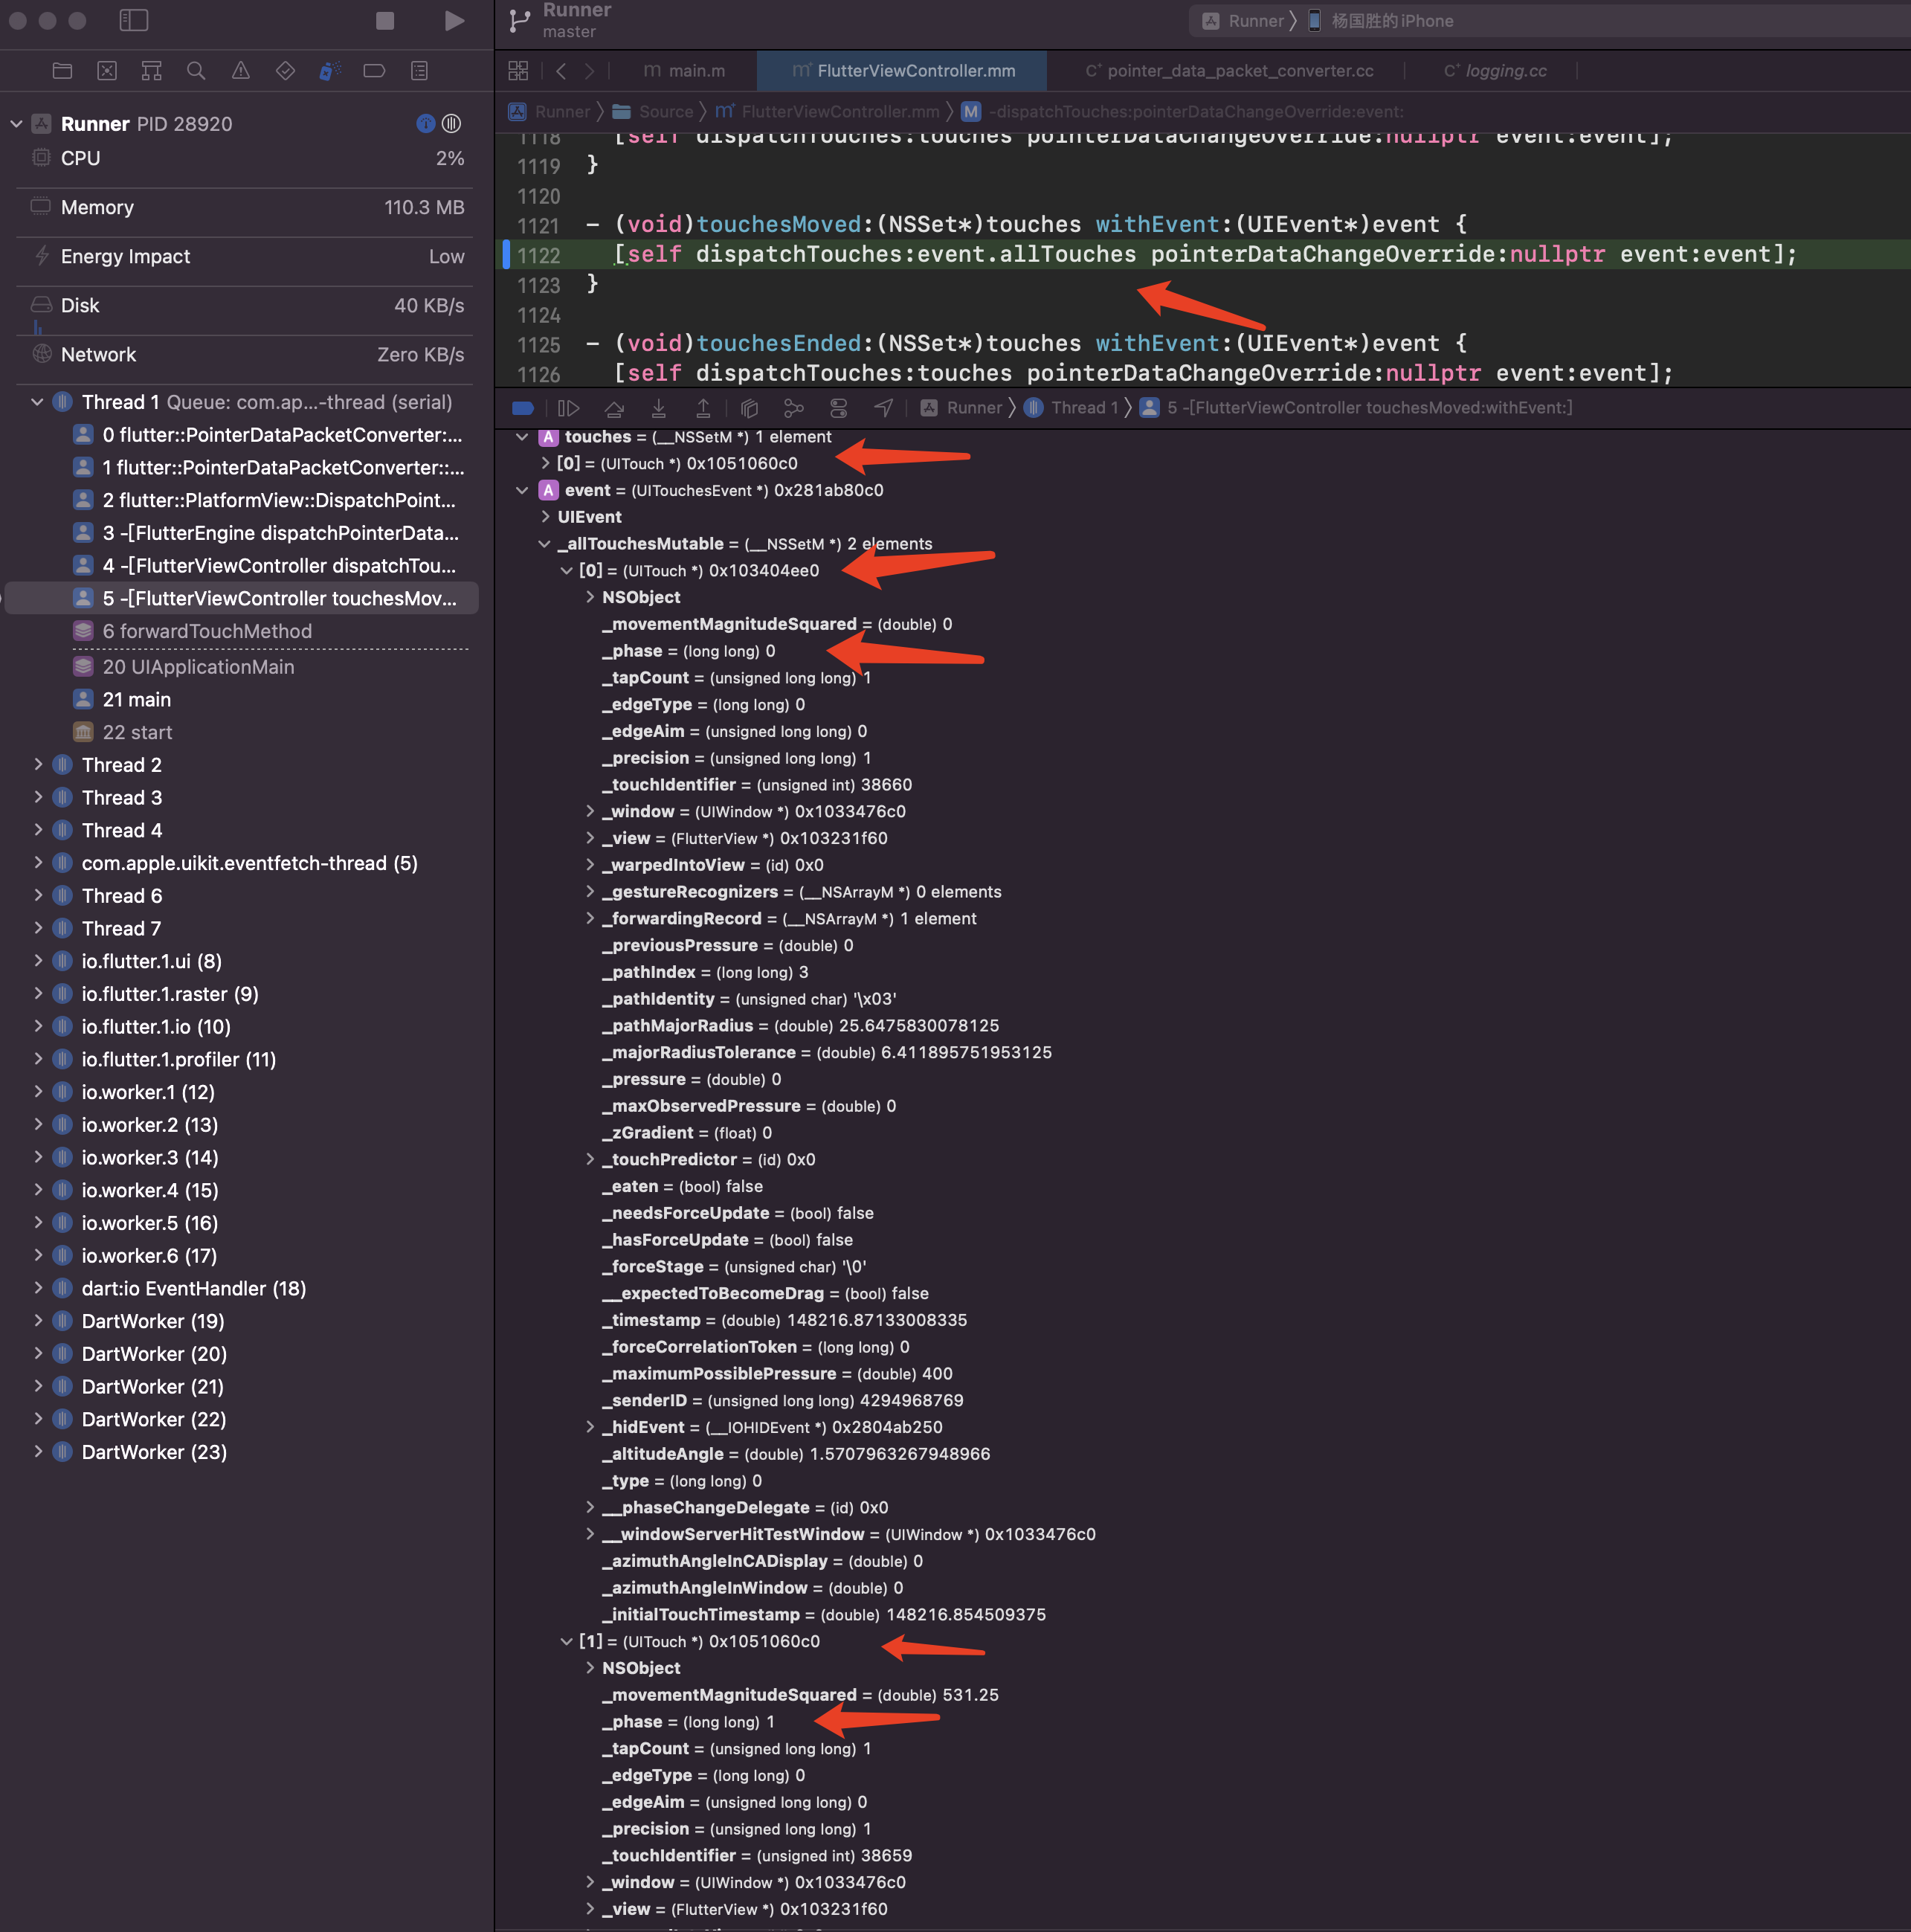Stop the running Runner scheme

385,20
